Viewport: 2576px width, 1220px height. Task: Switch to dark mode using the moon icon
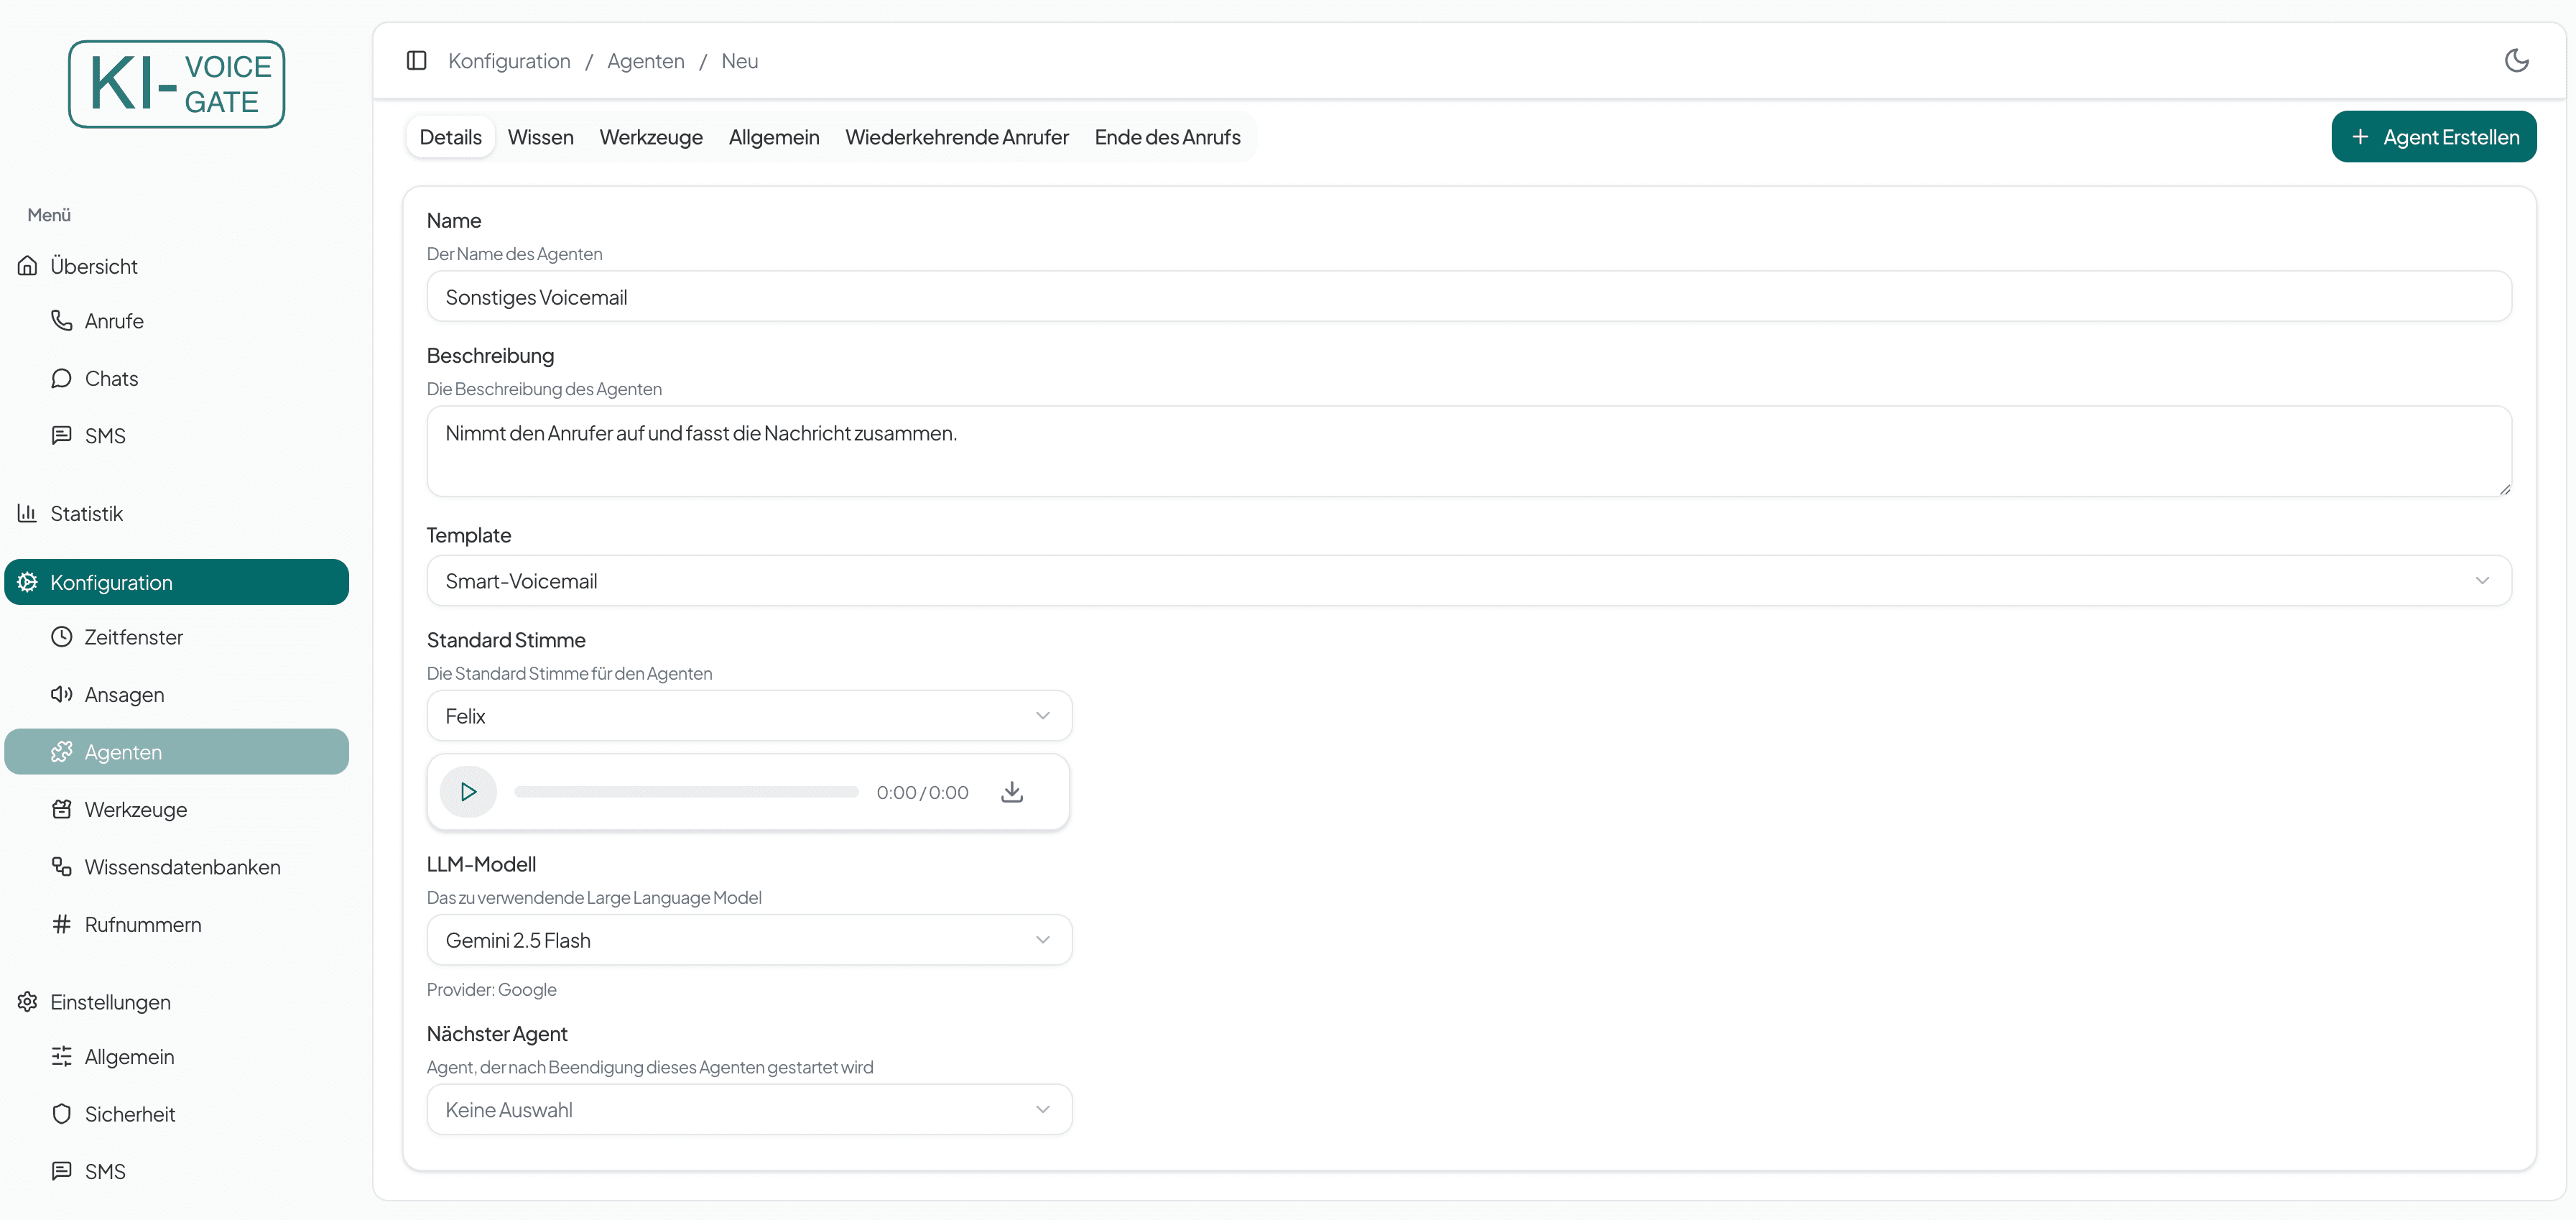[x=2517, y=60]
